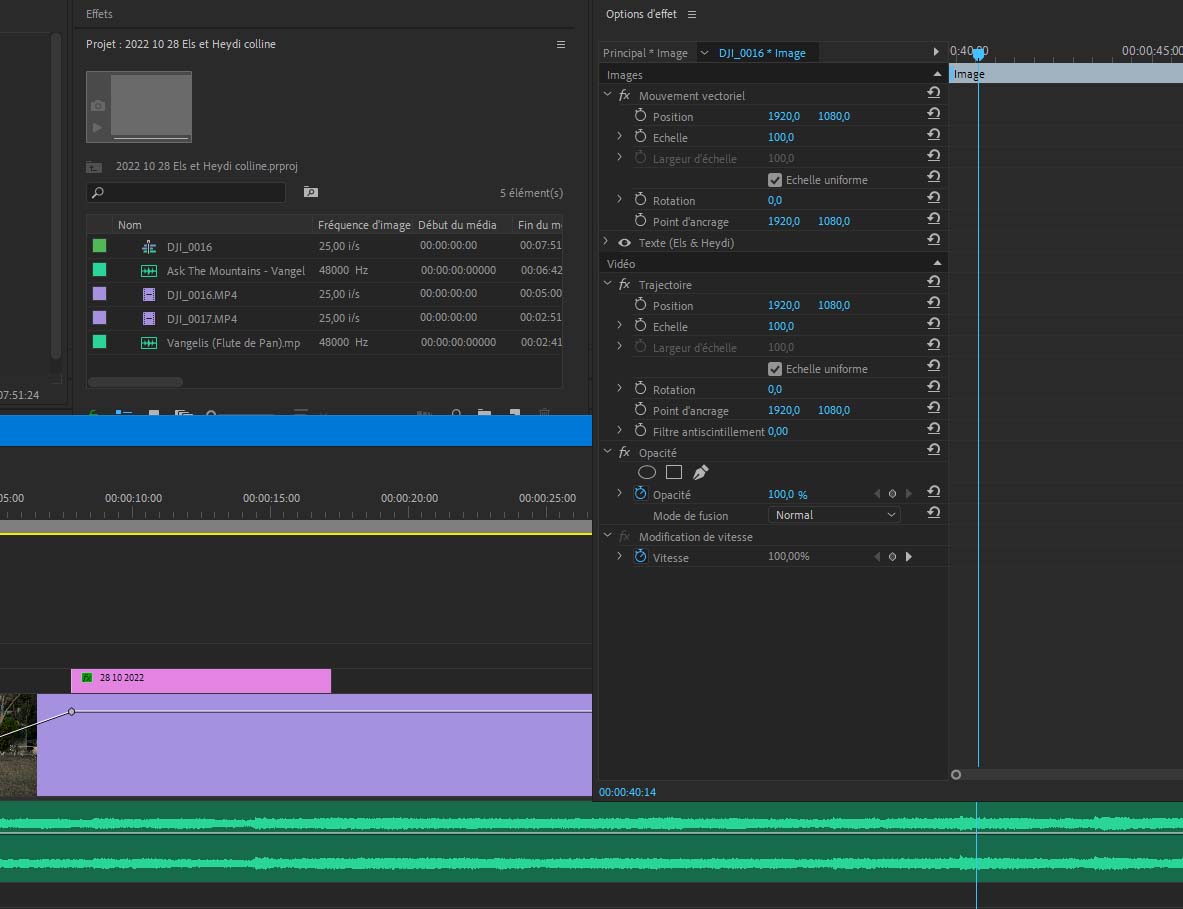Toggle Rotation animation stopwatch in Mouvement vectoriel
The height and width of the screenshot is (909, 1183).
coord(641,200)
